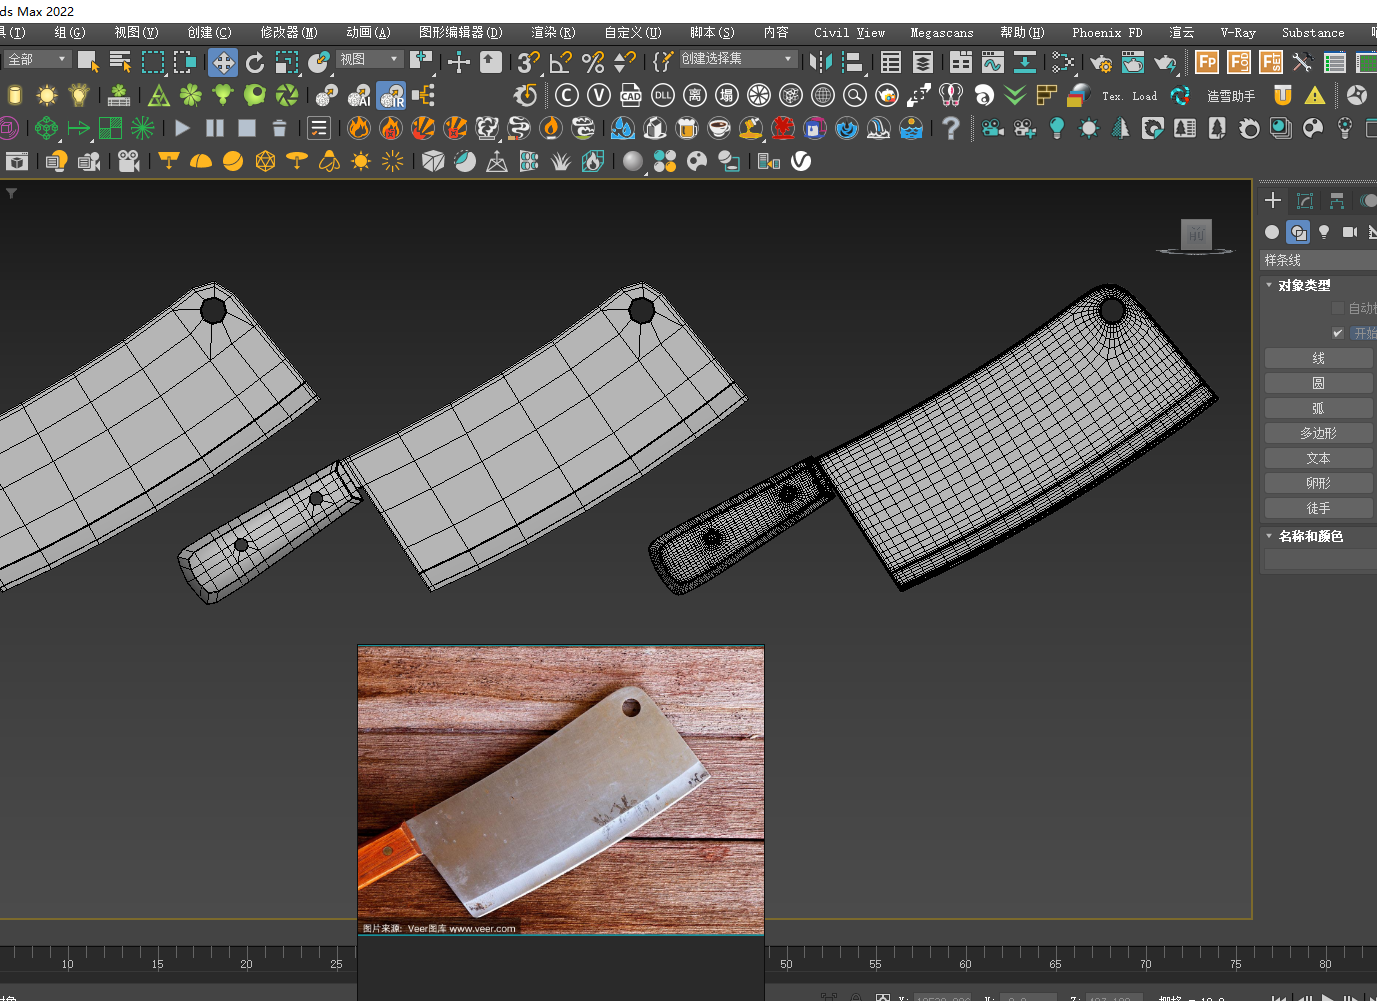Click the Mirror tool icon
1377x1001 pixels.
(820, 63)
